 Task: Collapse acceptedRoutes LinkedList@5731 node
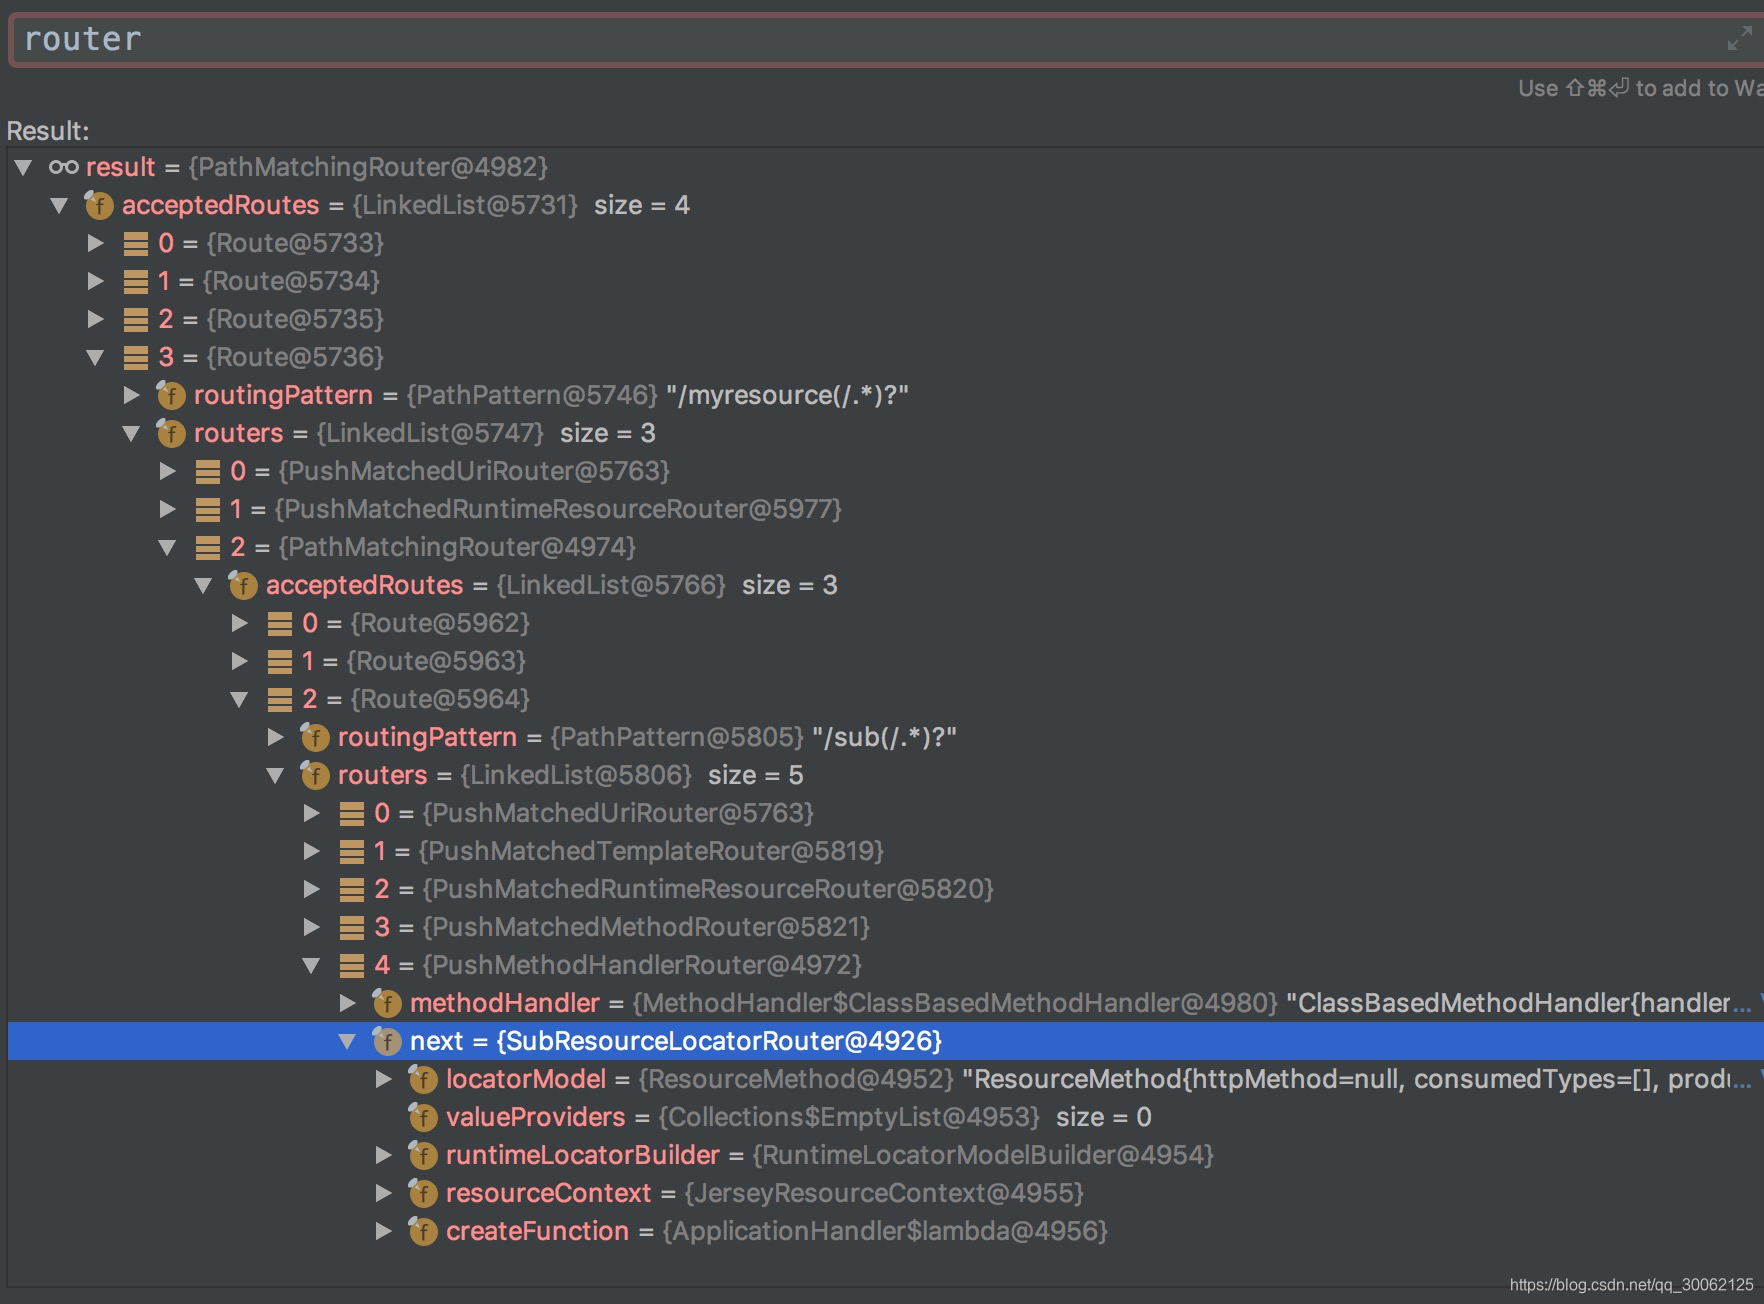tap(59, 205)
